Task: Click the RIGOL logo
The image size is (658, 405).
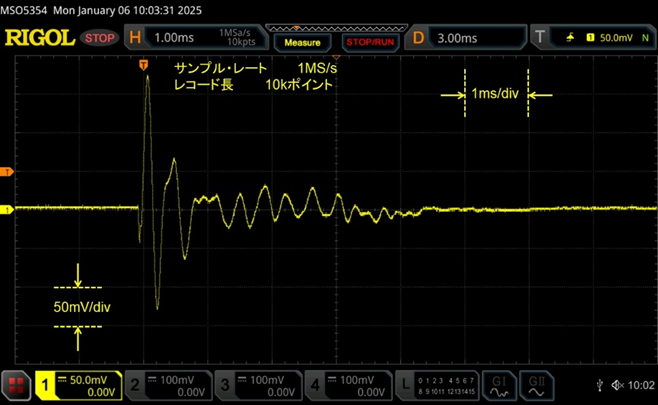Action: pyautogui.click(x=40, y=38)
